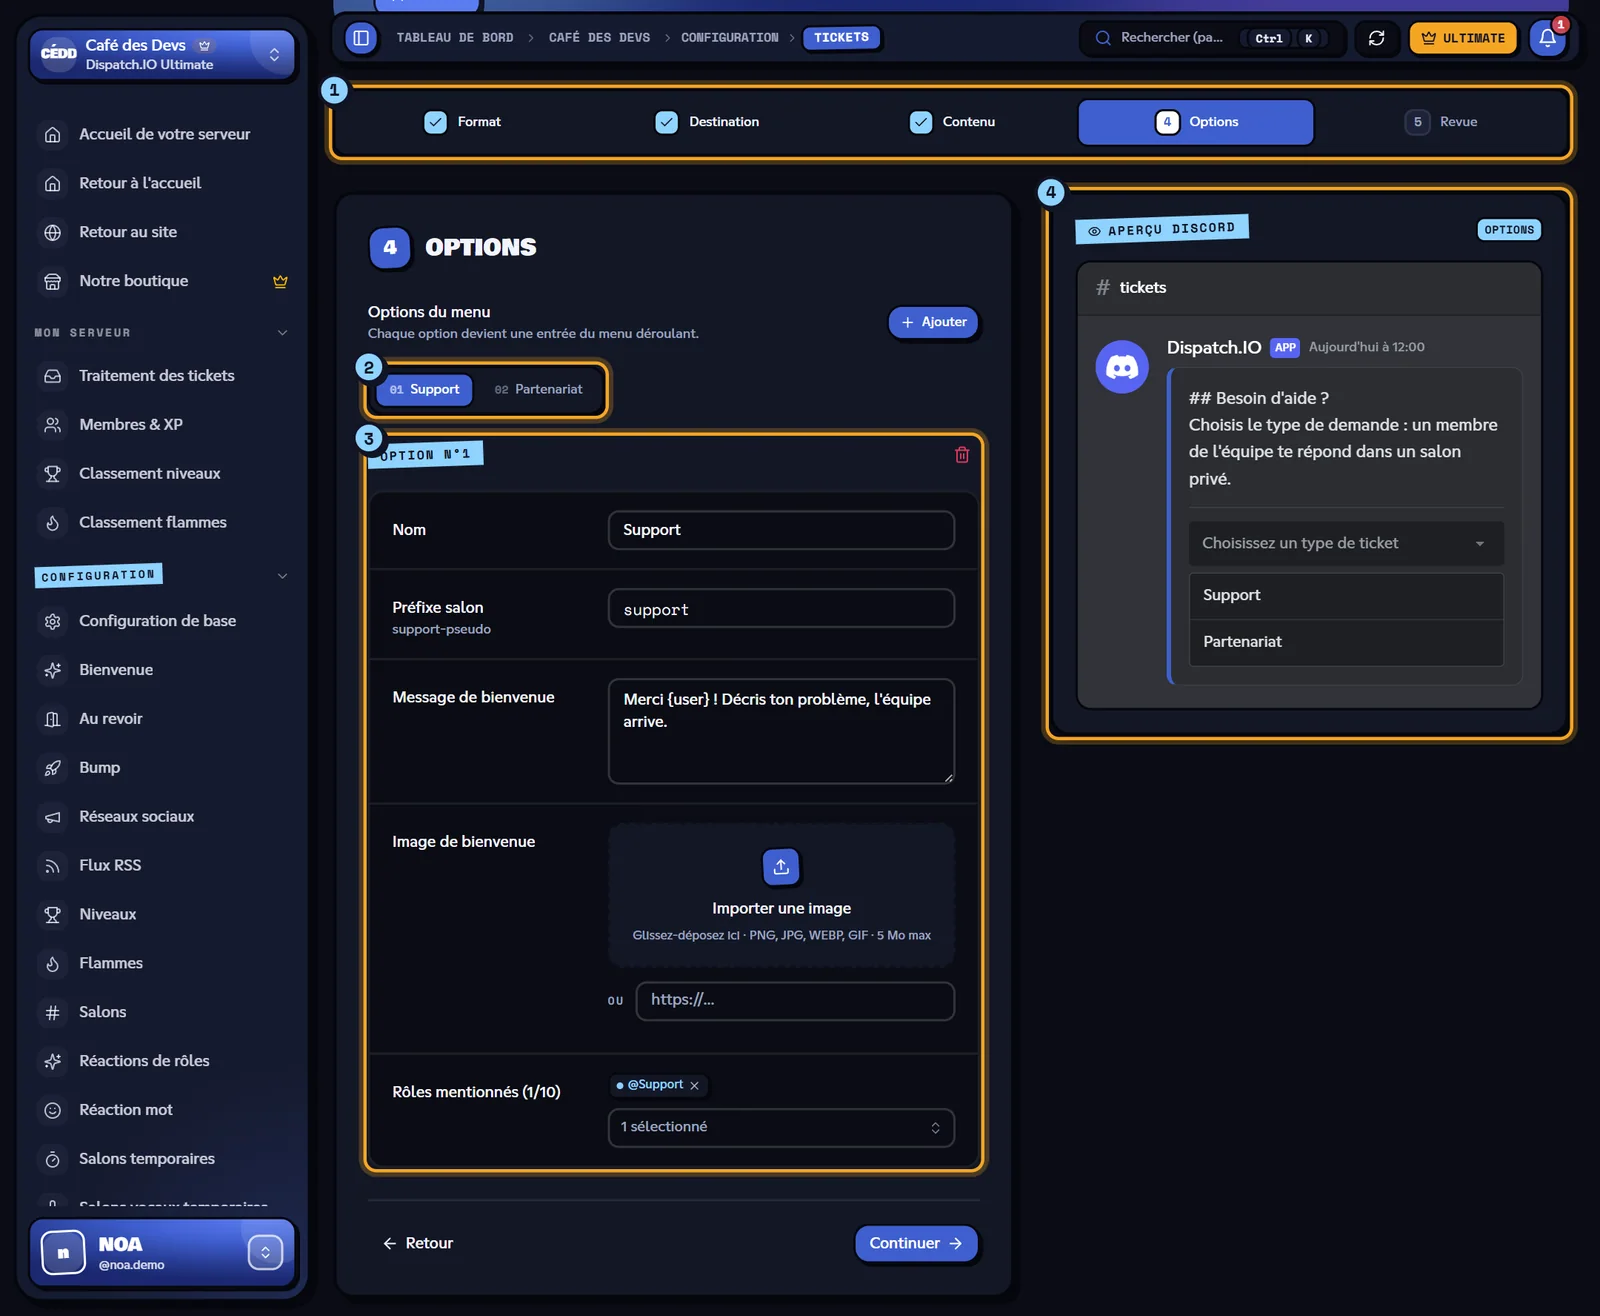1600x1316 pixels.
Task: Click the crown icon beside Notre boutique
Action: (x=280, y=281)
